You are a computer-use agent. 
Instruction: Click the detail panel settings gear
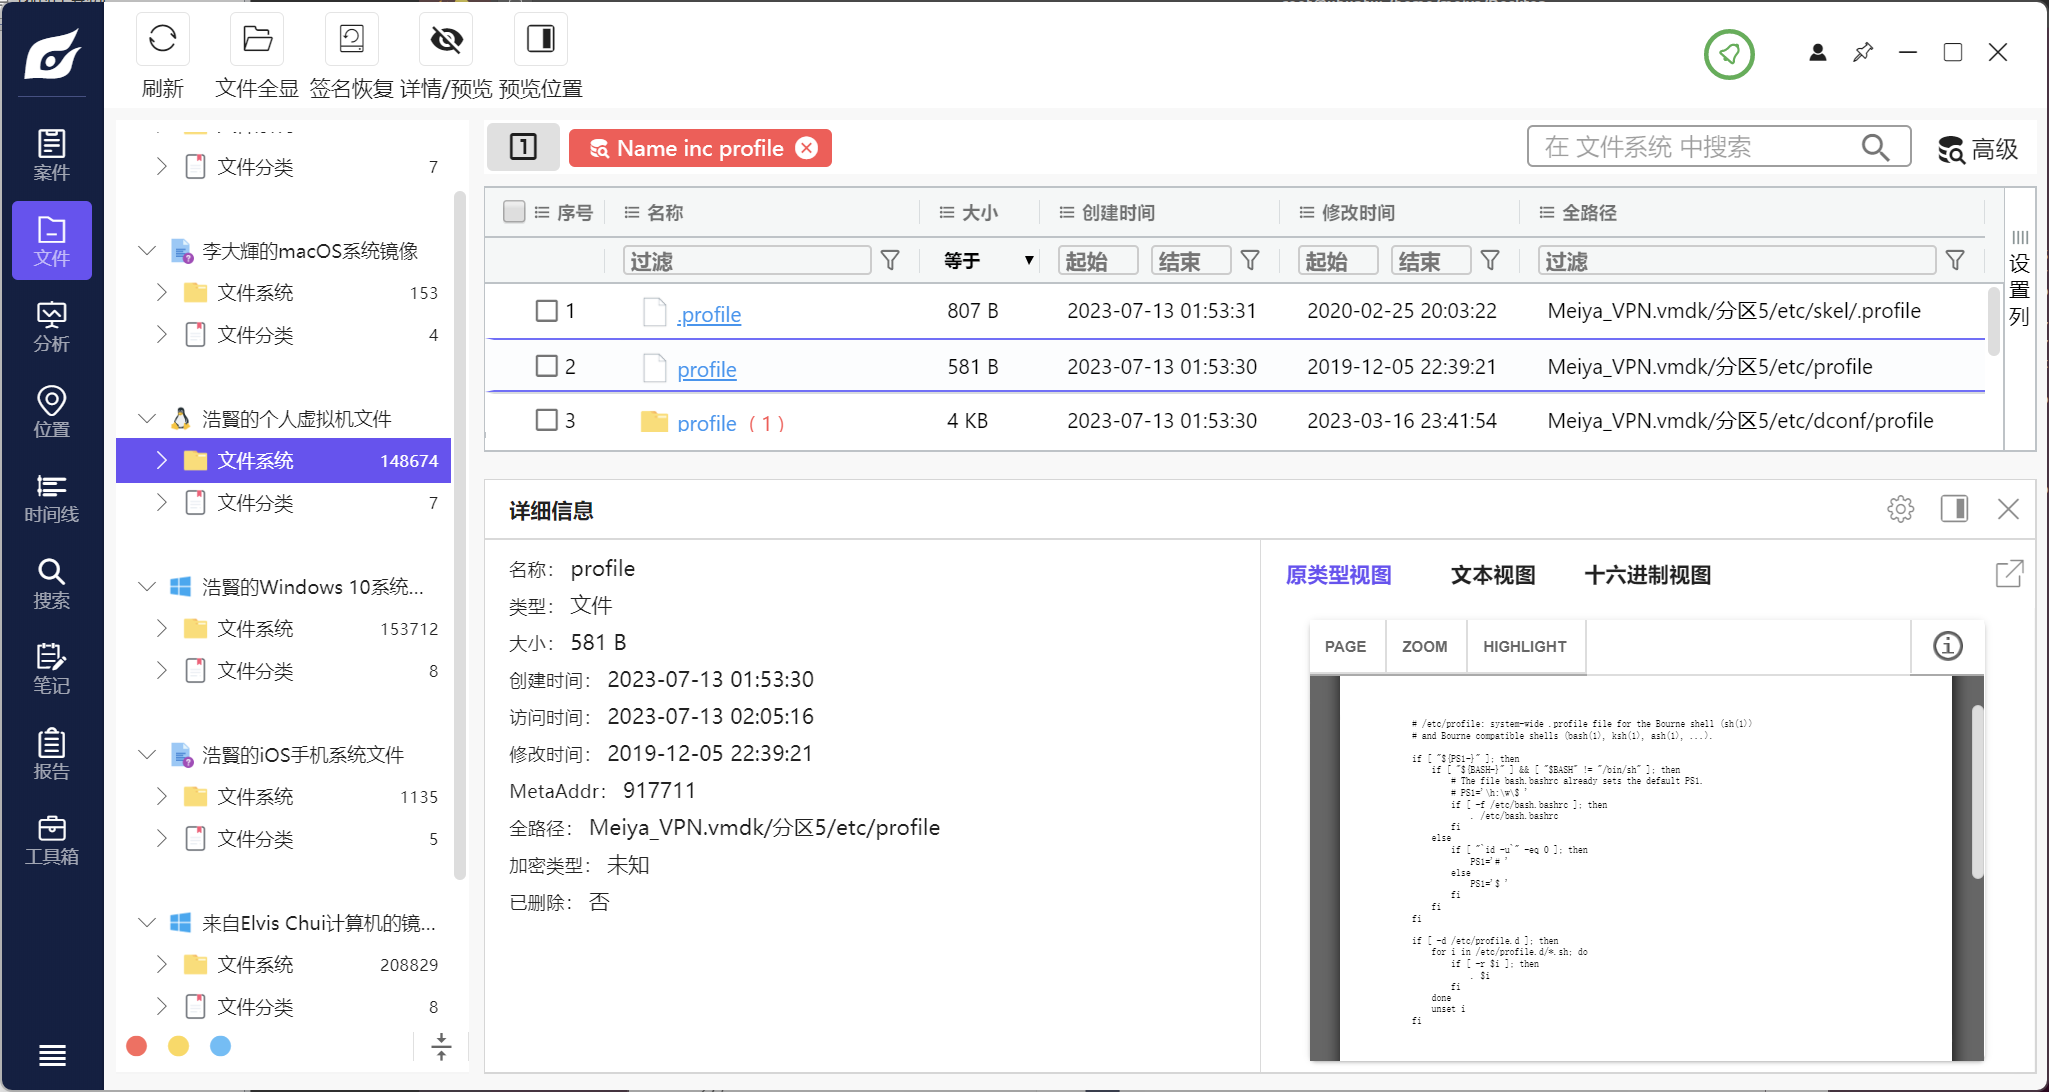tap(1900, 509)
